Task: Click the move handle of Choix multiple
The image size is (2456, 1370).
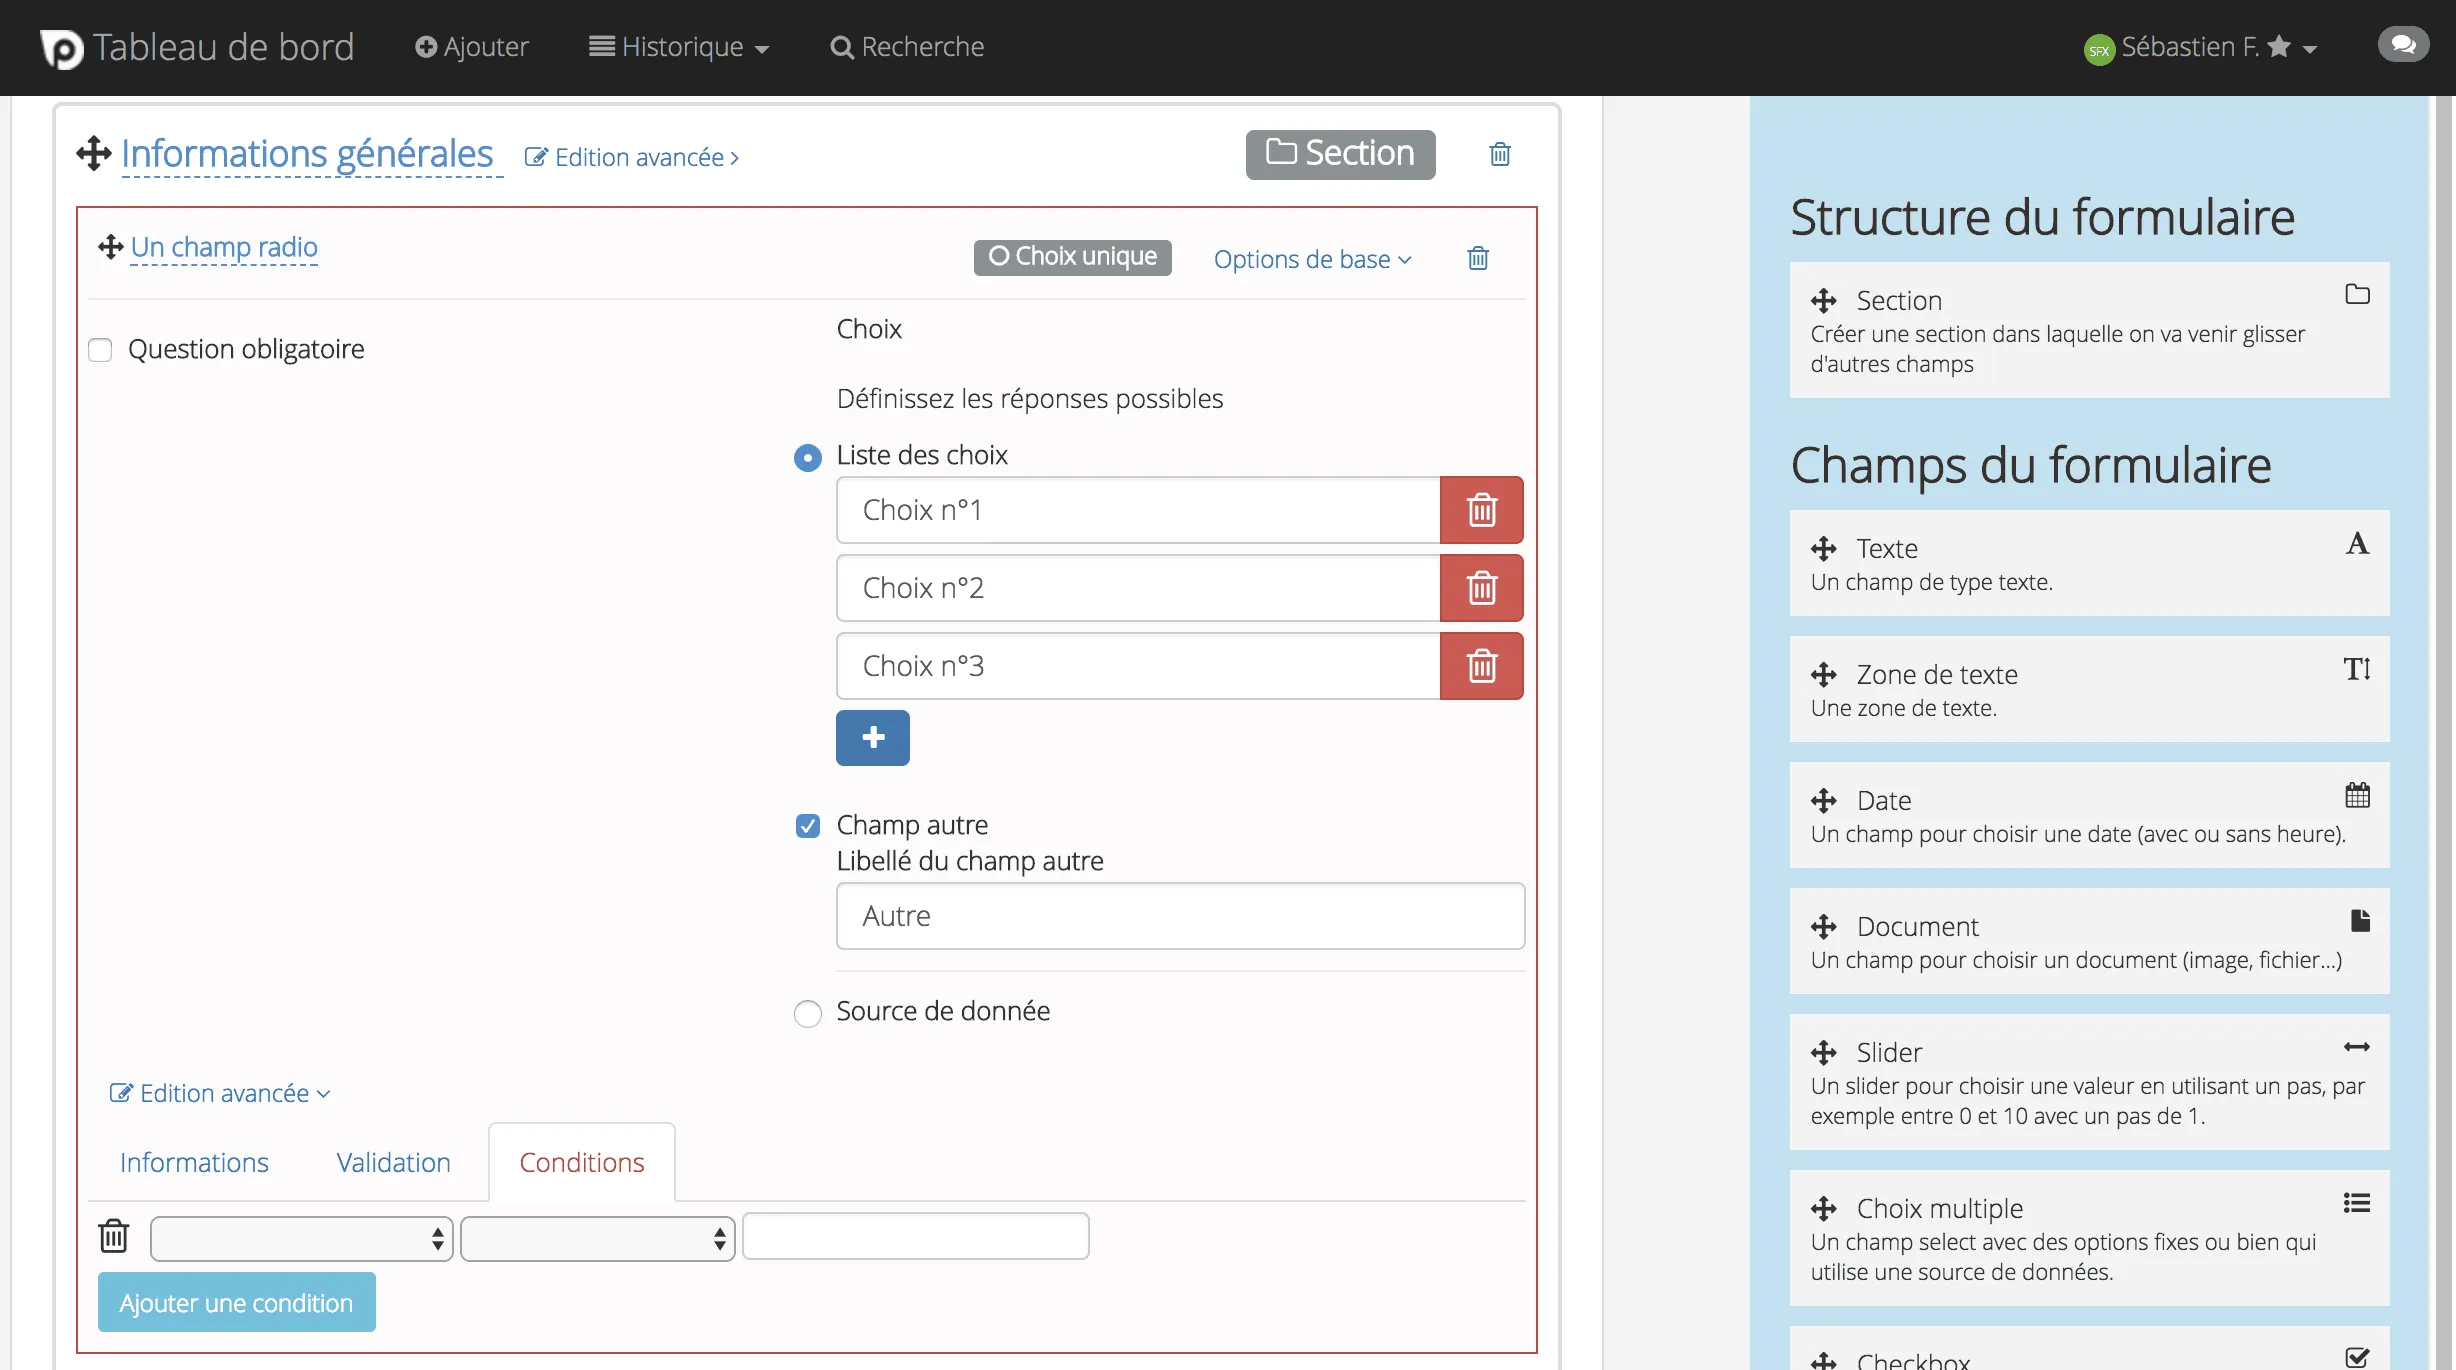Action: [1824, 1208]
